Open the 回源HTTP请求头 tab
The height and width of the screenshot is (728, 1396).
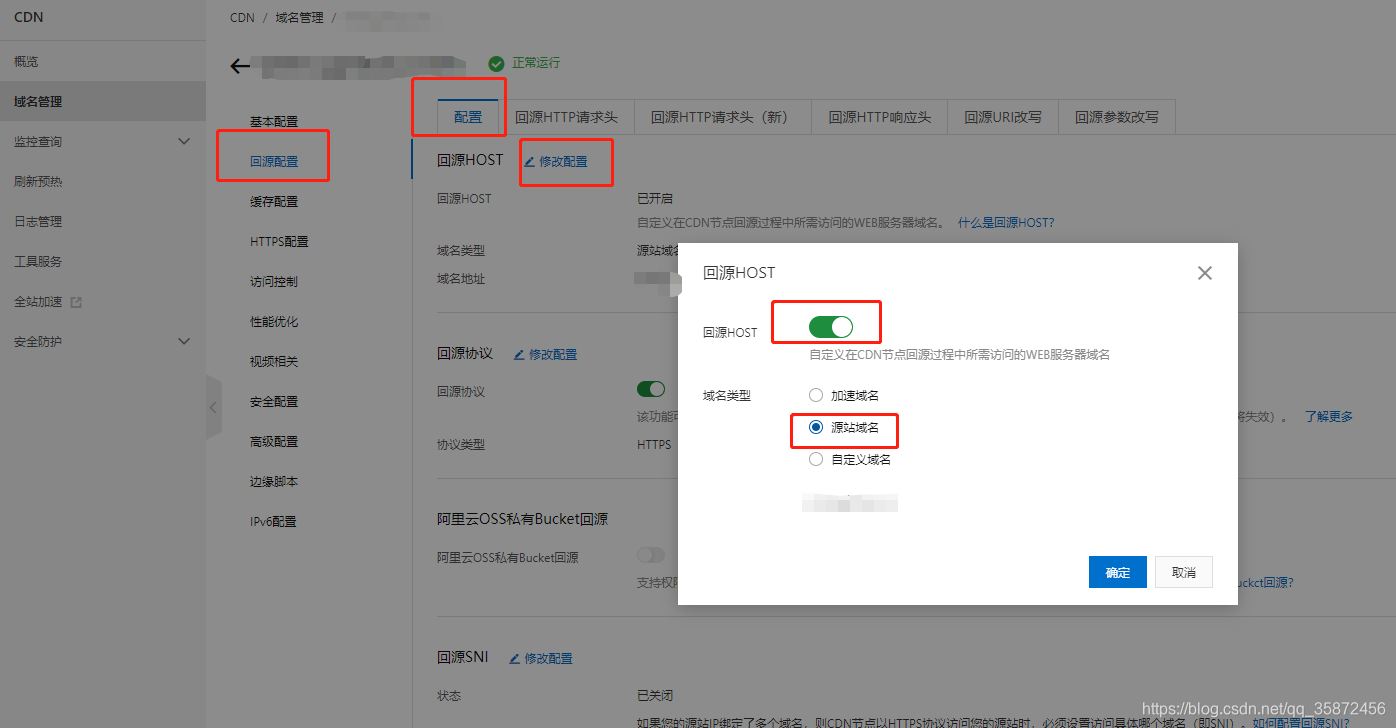click(x=566, y=117)
